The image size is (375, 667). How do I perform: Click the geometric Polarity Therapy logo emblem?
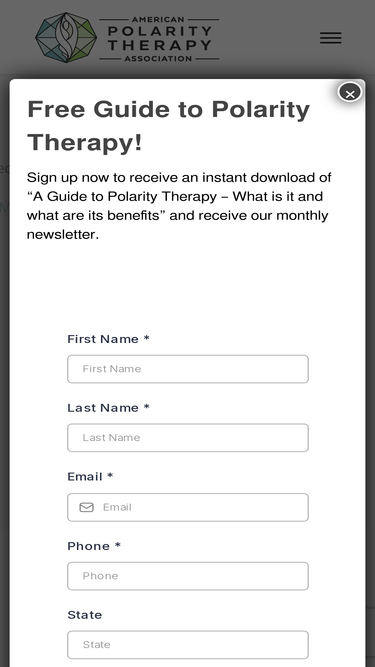pos(66,37)
